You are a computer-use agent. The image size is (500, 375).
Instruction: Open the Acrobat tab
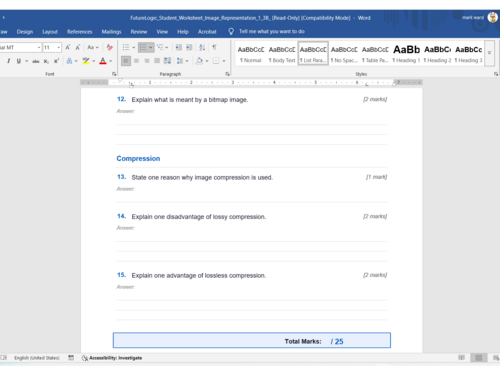pos(207,32)
